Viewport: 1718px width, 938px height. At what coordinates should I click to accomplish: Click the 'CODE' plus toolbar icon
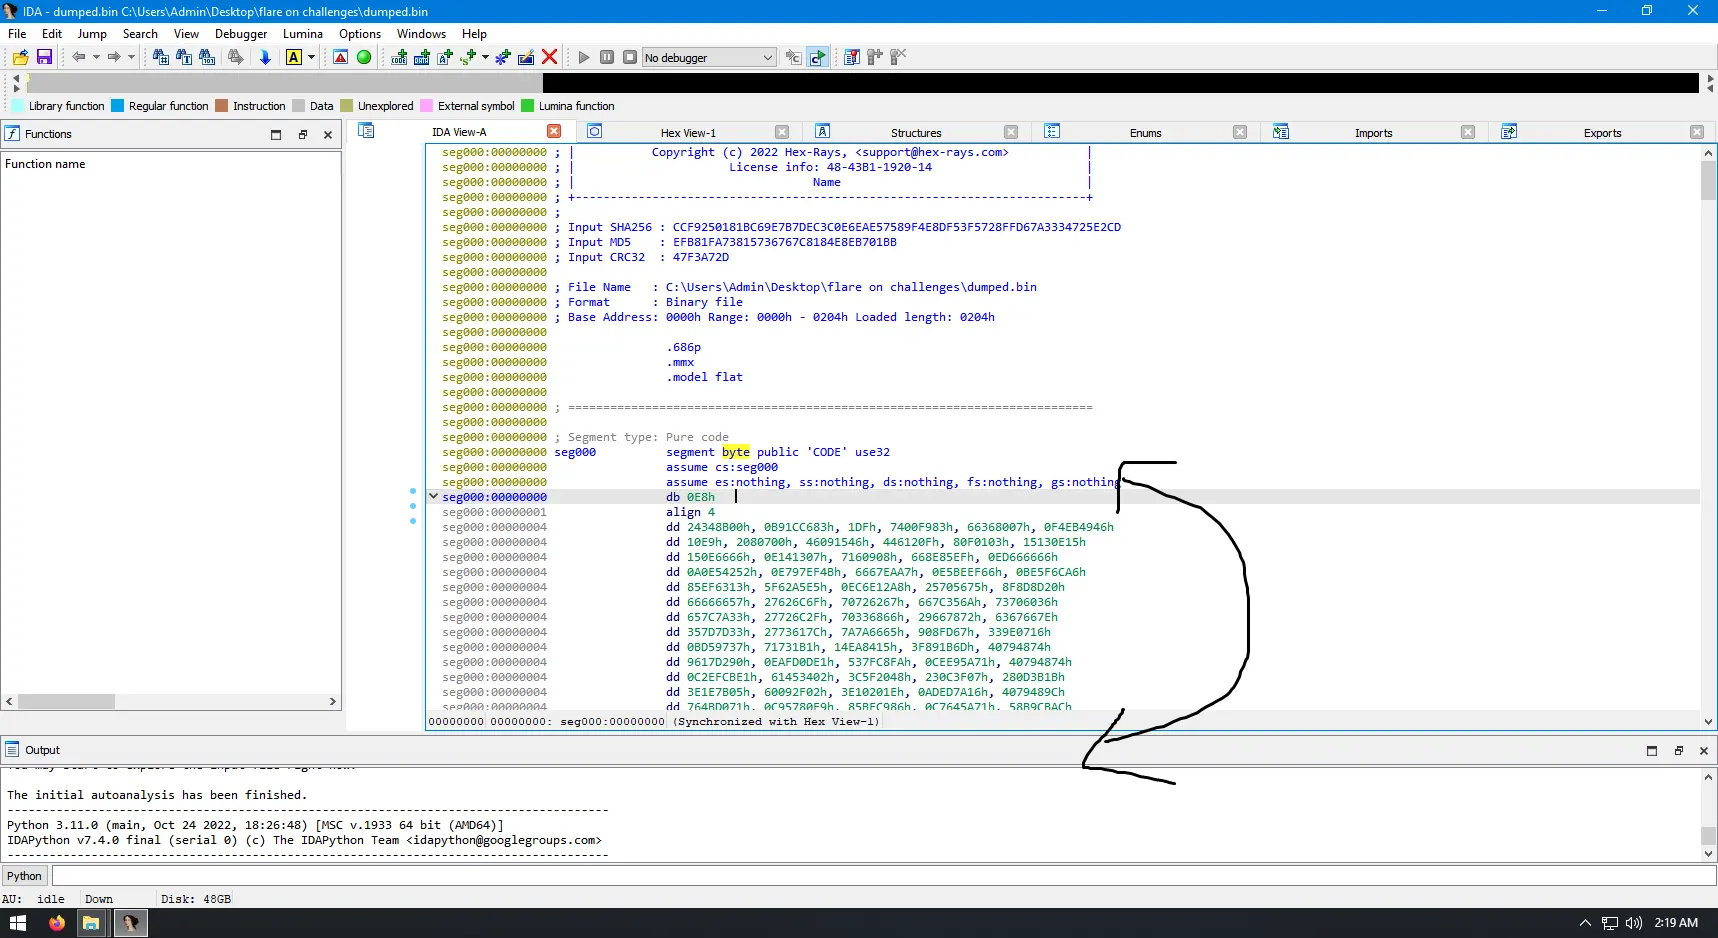(x=399, y=57)
